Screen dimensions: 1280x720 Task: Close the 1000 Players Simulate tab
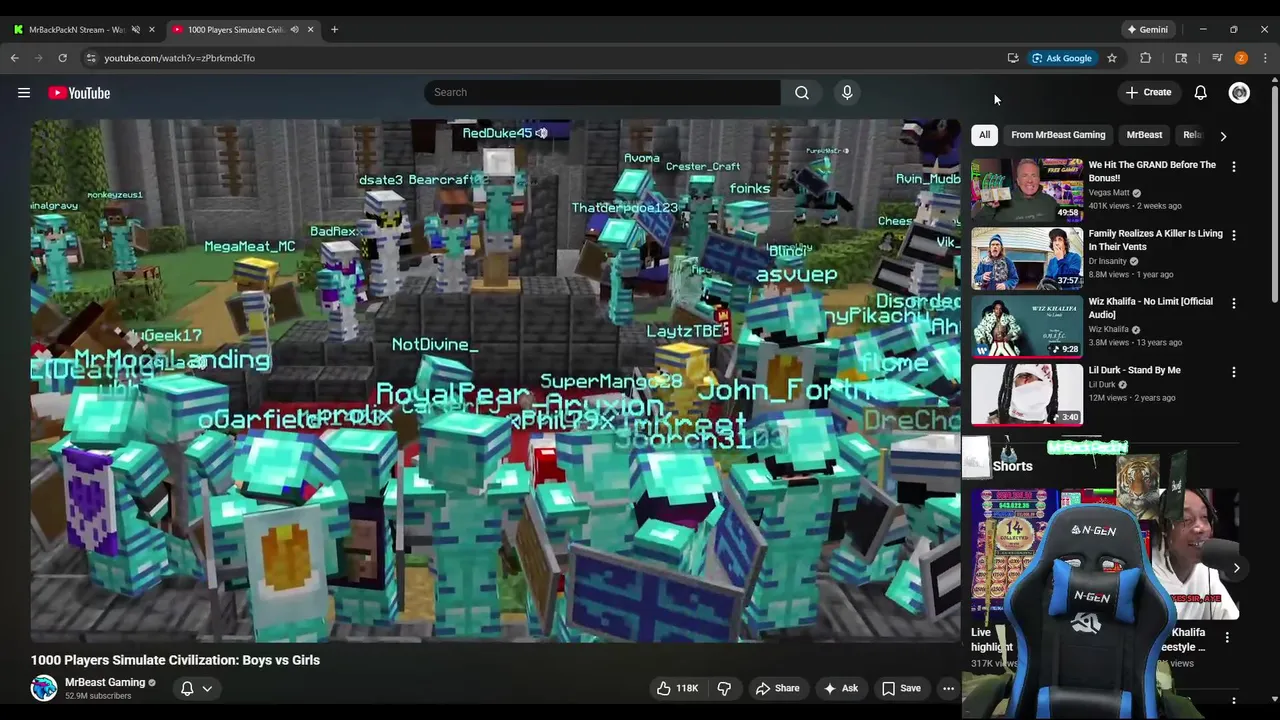coord(310,29)
